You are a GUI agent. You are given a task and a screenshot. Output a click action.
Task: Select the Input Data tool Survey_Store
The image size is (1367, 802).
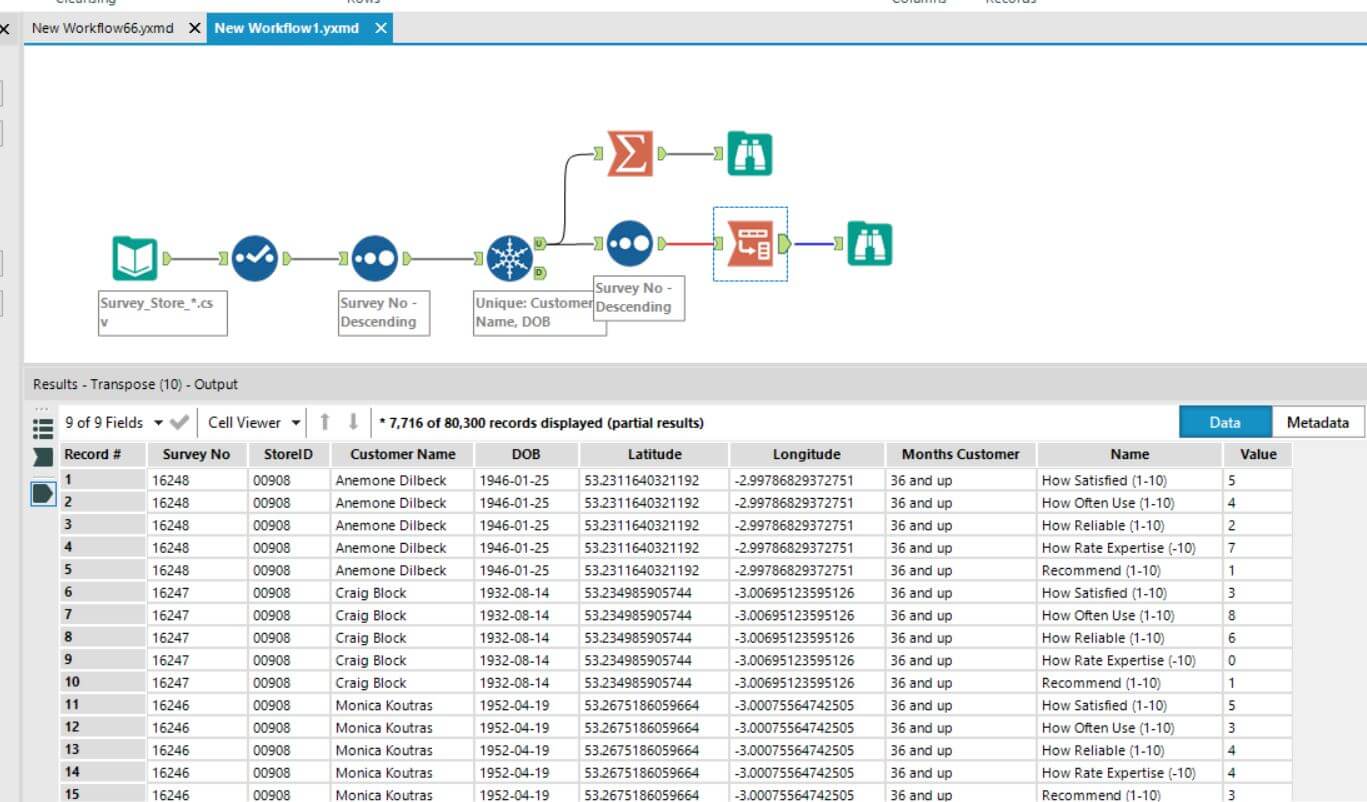134,259
